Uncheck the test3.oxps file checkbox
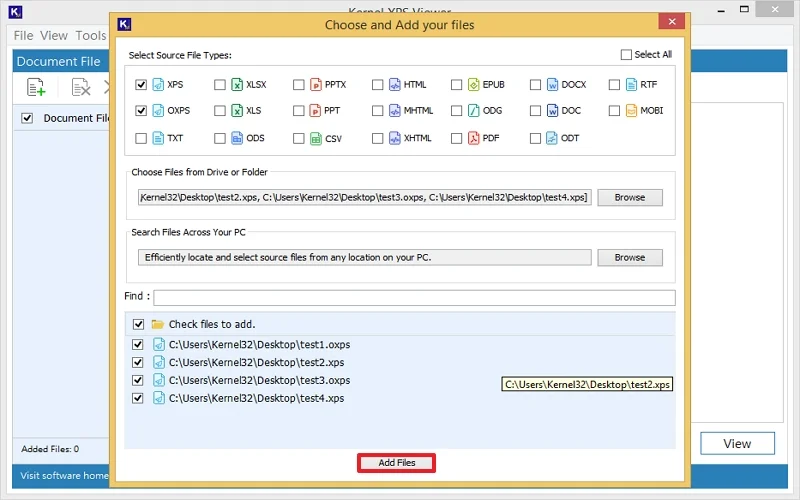 pos(138,380)
